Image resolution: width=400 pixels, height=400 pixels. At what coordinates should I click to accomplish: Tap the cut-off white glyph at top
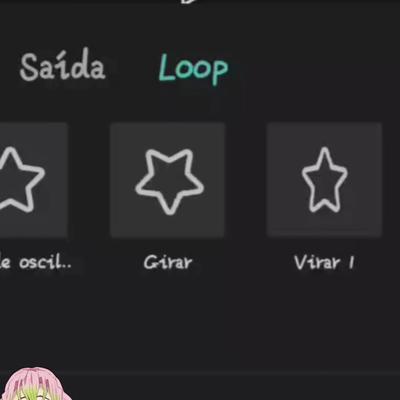point(190,2)
